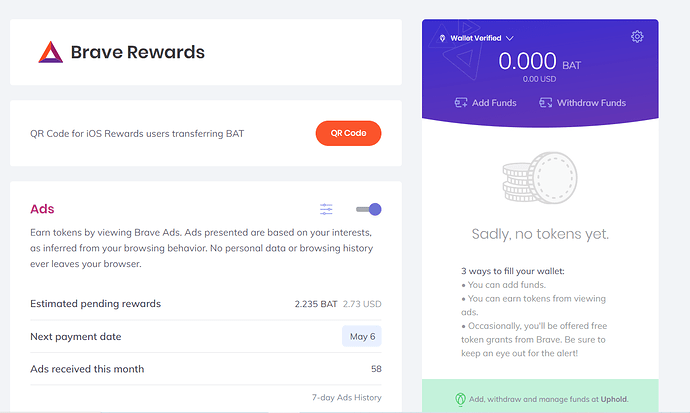This screenshot has height=413, width=690.
Task: Click the Brave Rewards triangle logo
Action: pyautogui.click(x=50, y=52)
